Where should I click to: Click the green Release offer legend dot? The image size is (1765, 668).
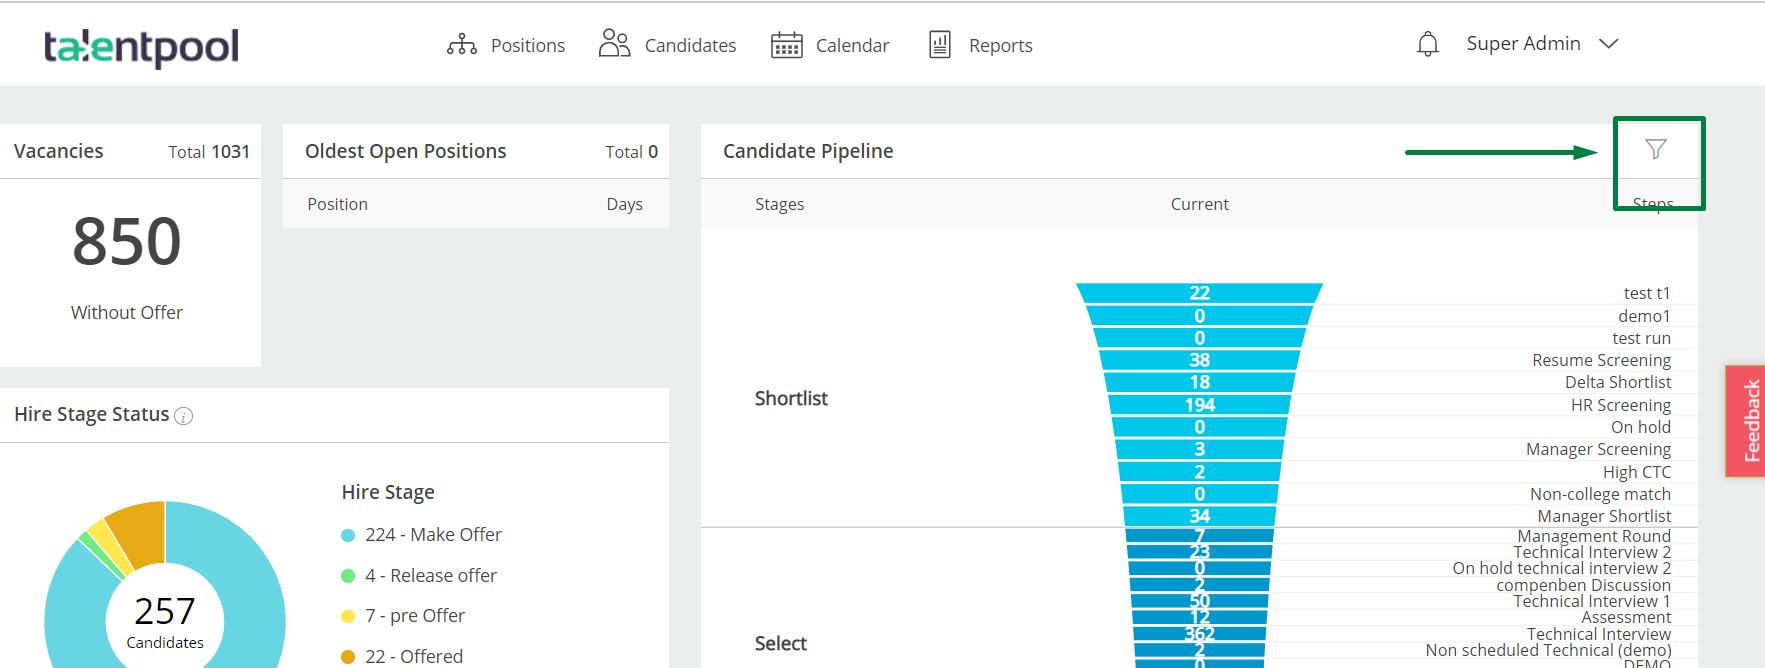tap(348, 576)
